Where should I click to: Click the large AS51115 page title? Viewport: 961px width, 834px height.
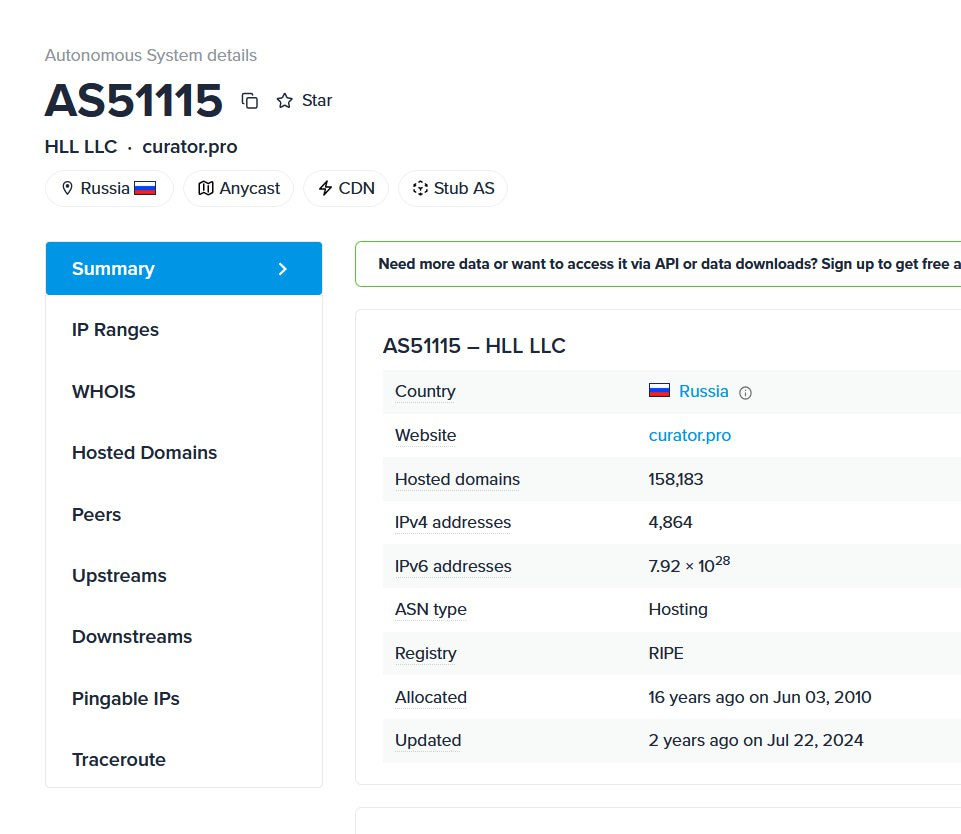click(x=133, y=100)
